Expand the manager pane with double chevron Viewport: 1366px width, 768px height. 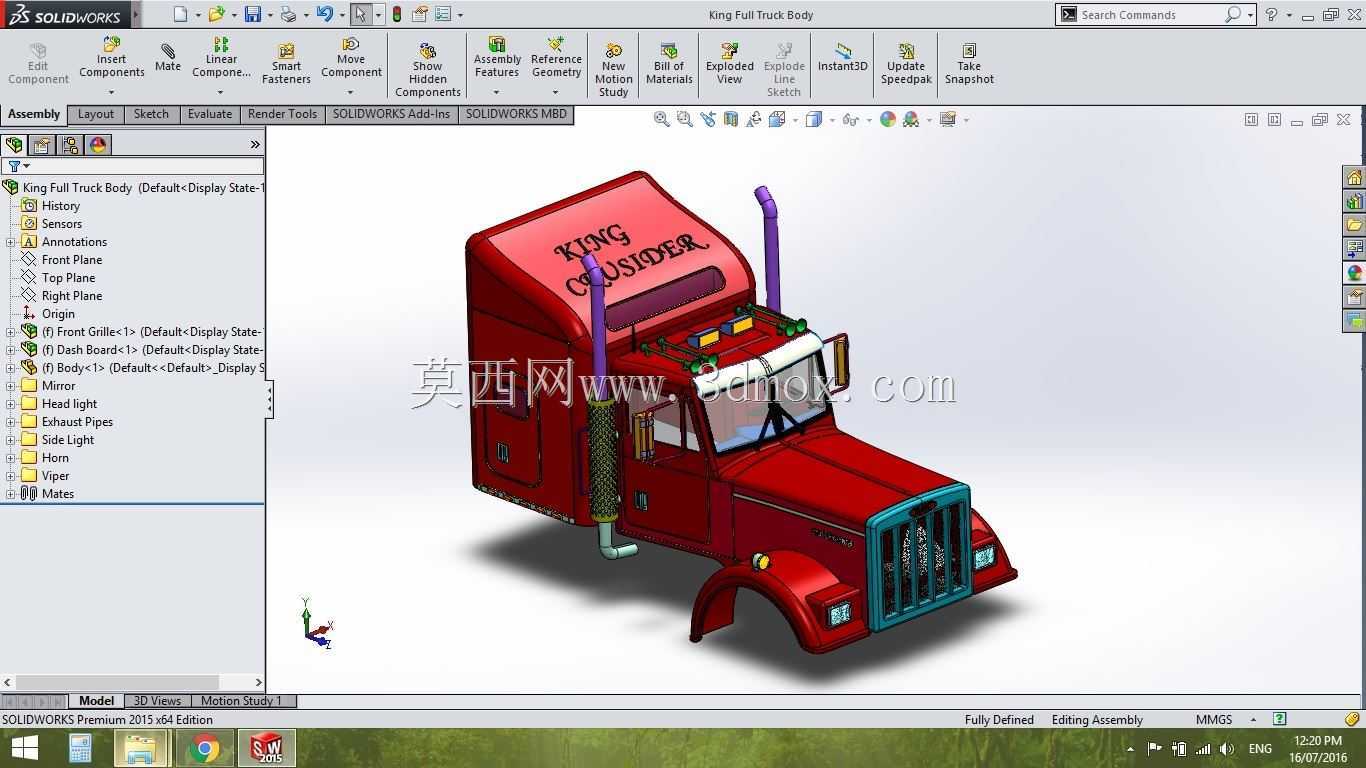pos(255,145)
